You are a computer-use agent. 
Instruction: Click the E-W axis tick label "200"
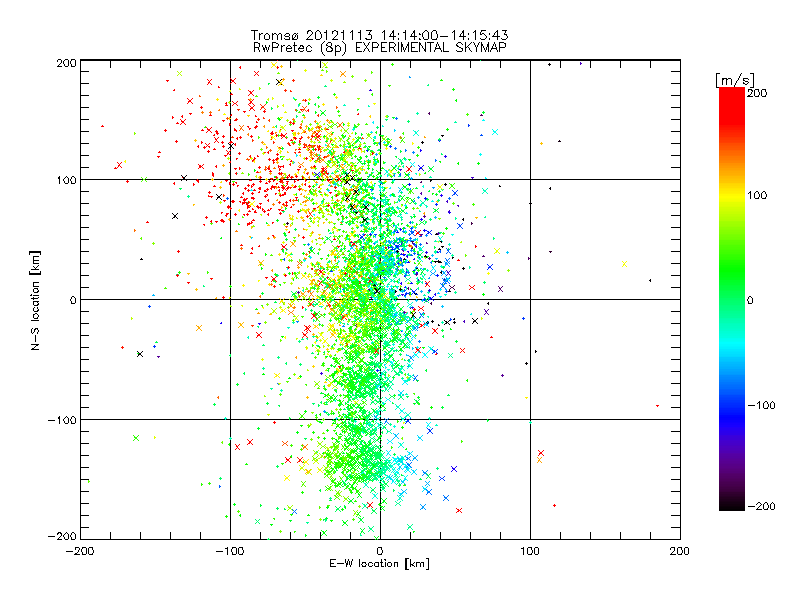[680, 551]
